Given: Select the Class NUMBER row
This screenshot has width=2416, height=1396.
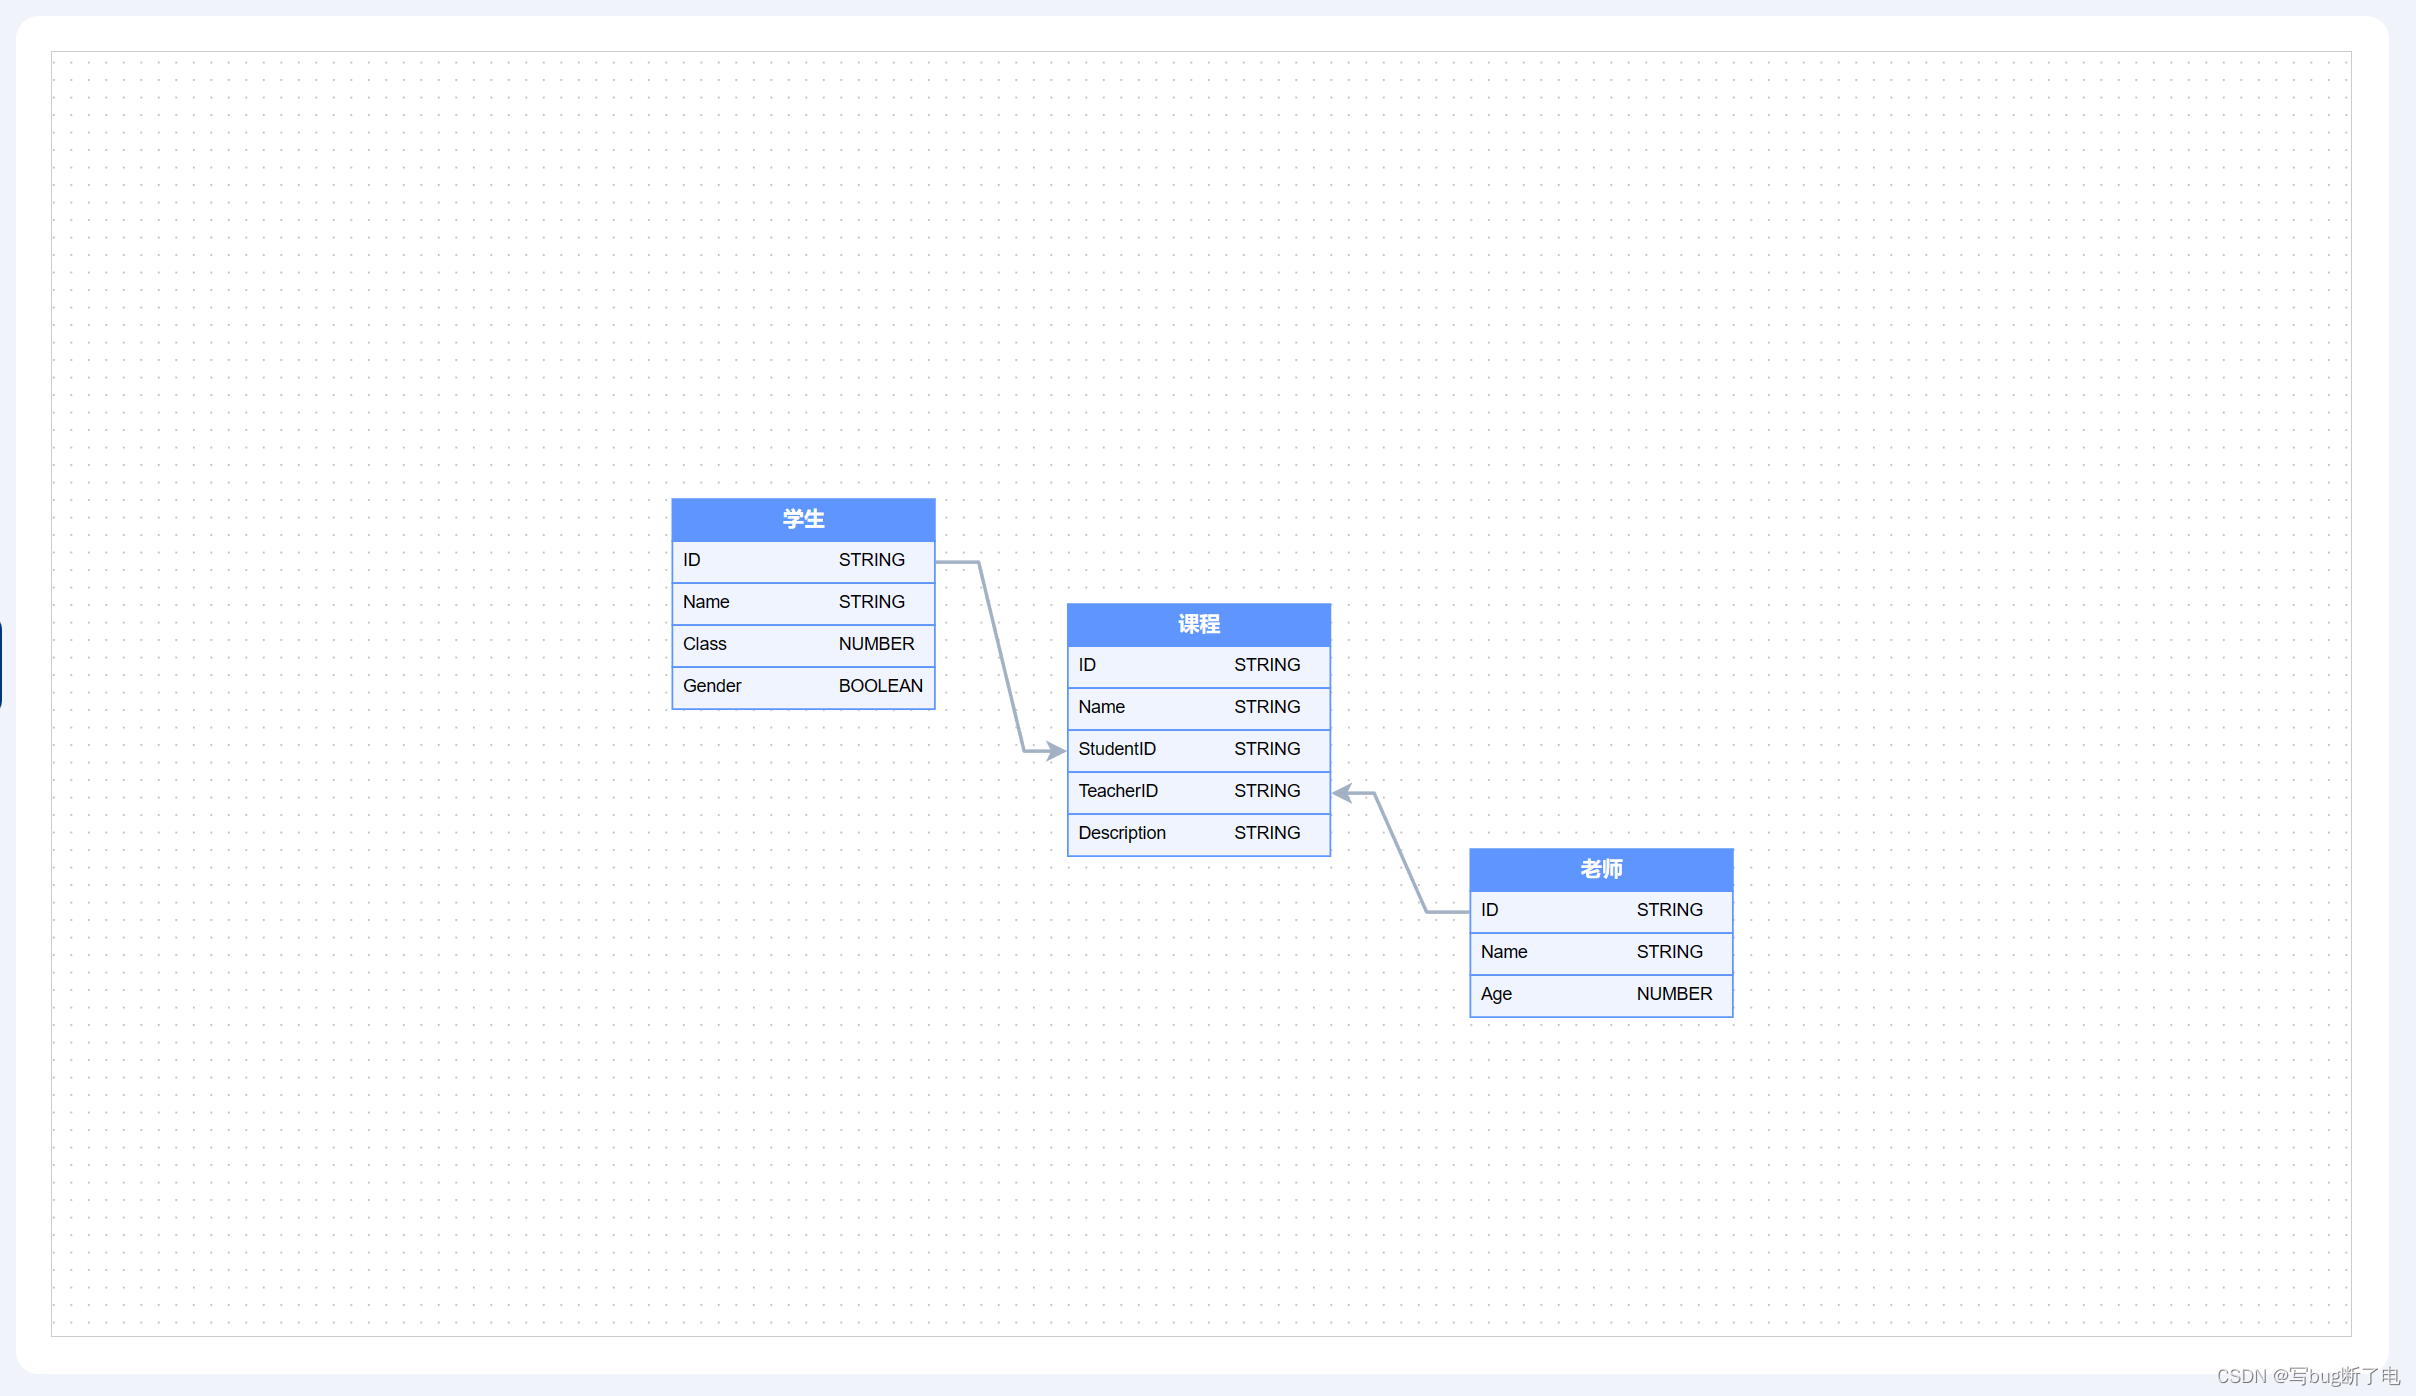Looking at the screenshot, I should (x=803, y=645).
